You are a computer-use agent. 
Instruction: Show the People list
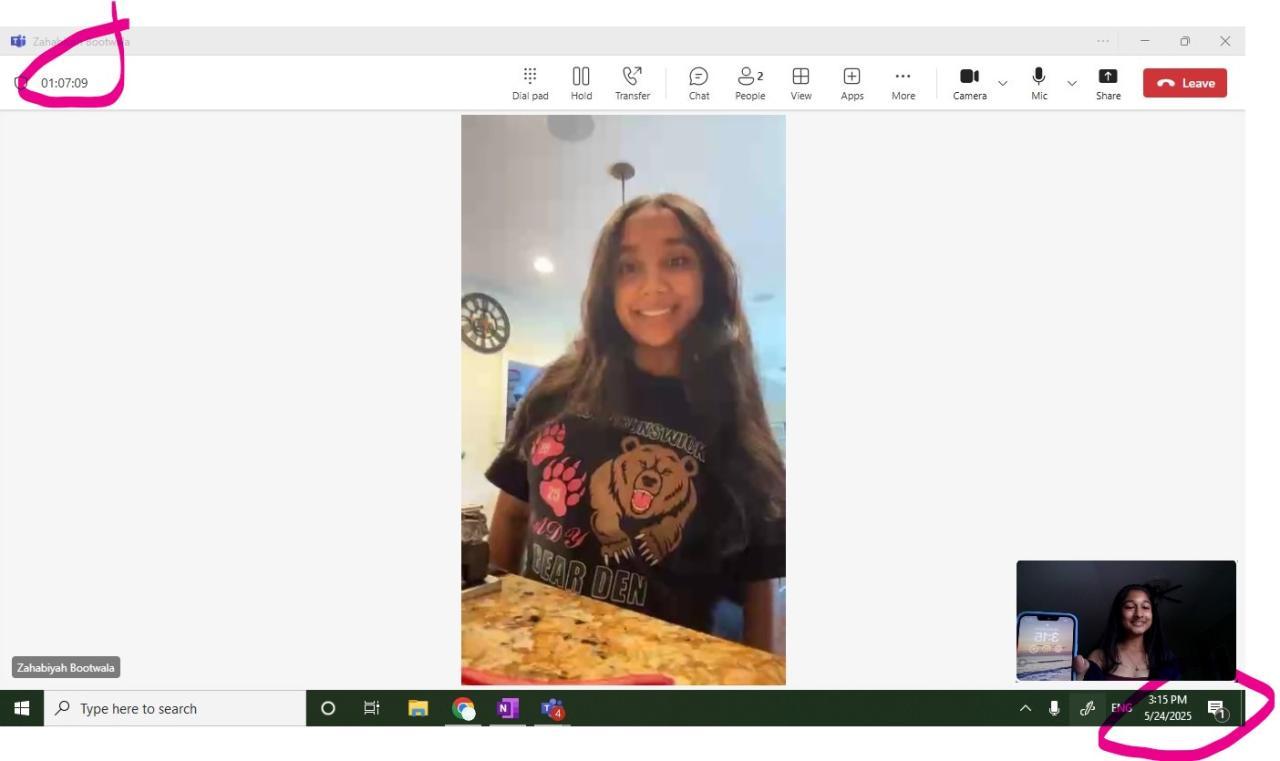pos(750,84)
